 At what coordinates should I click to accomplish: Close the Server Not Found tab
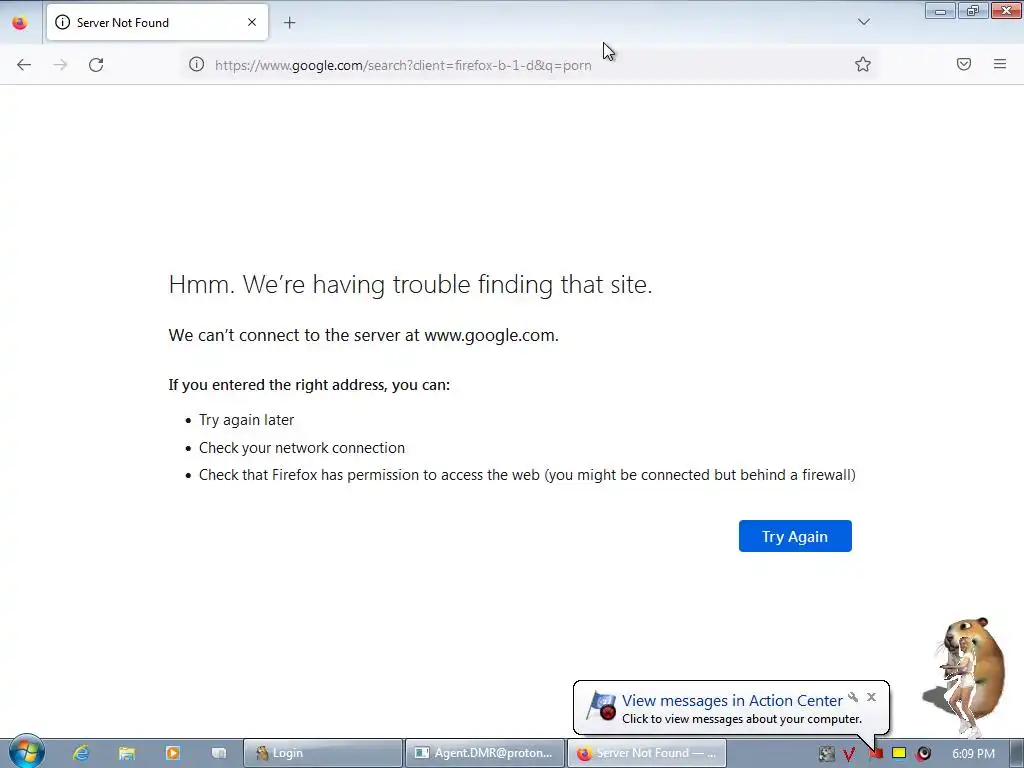click(252, 22)
